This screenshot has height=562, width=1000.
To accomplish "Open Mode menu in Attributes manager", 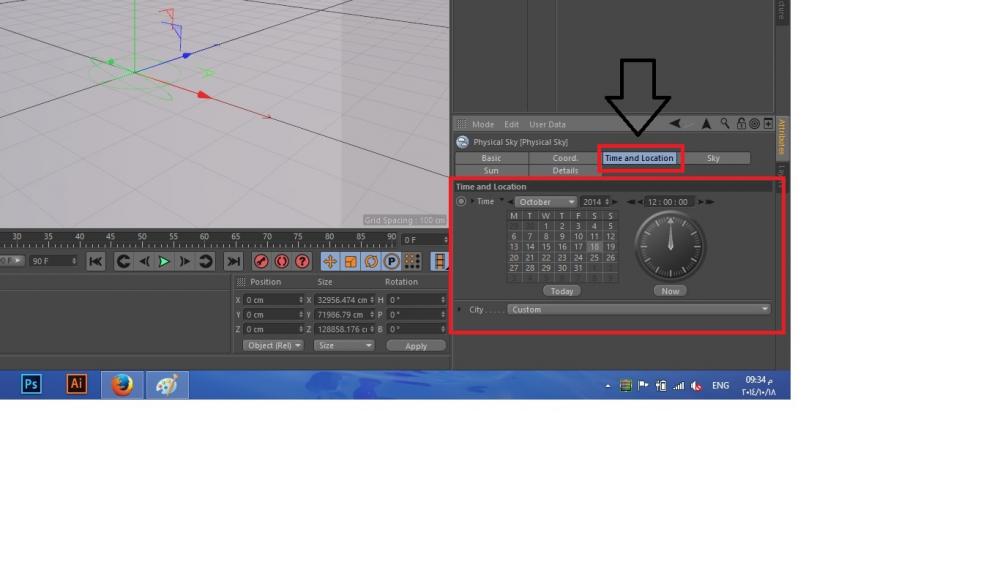I will pos(483,124).
